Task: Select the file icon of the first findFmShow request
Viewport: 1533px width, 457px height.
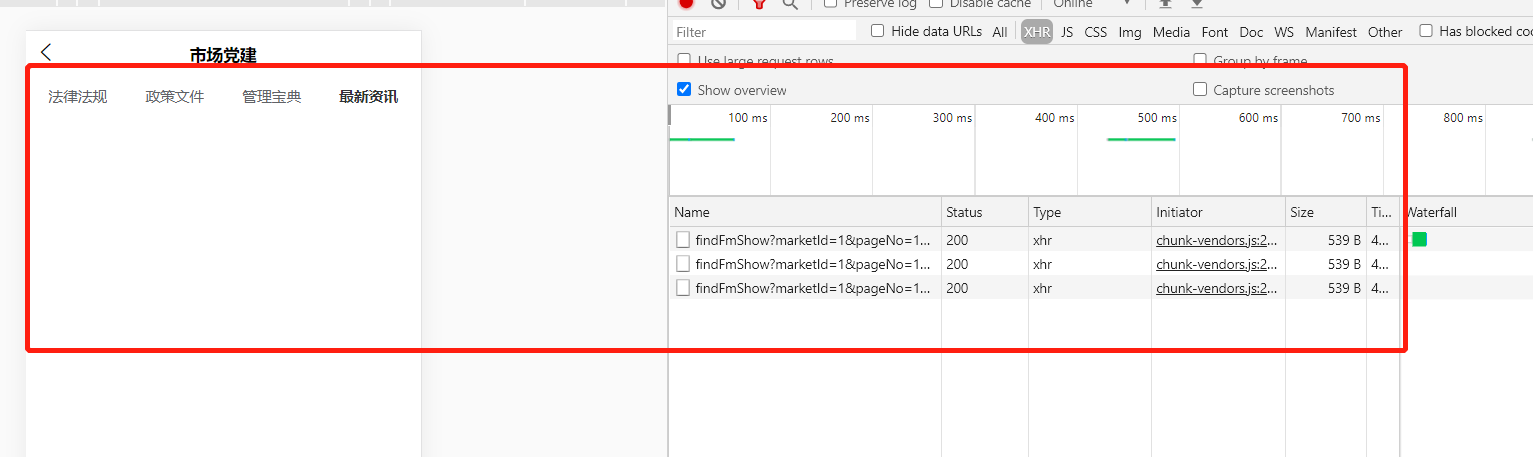Action: point(683,240)
